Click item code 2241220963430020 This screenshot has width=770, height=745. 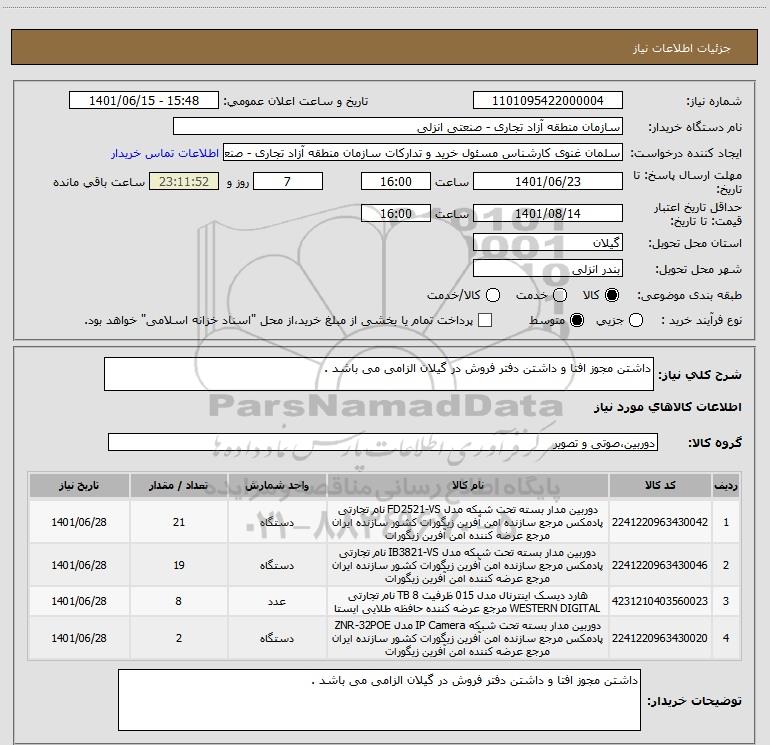[660, 638]
